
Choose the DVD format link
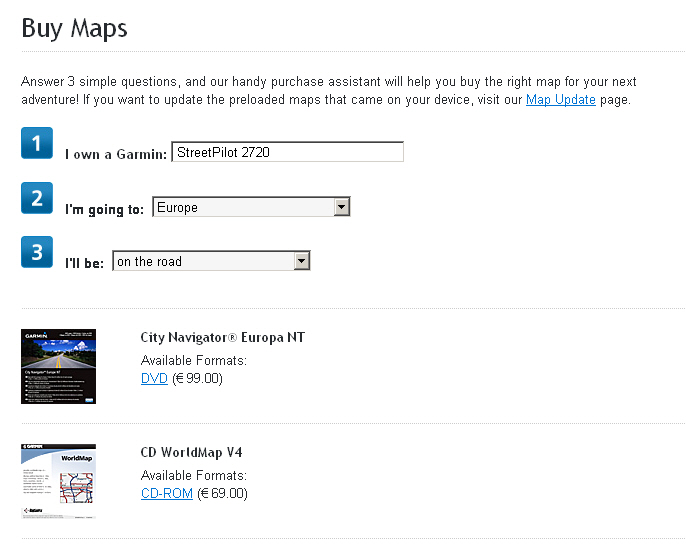coord(154,379)
